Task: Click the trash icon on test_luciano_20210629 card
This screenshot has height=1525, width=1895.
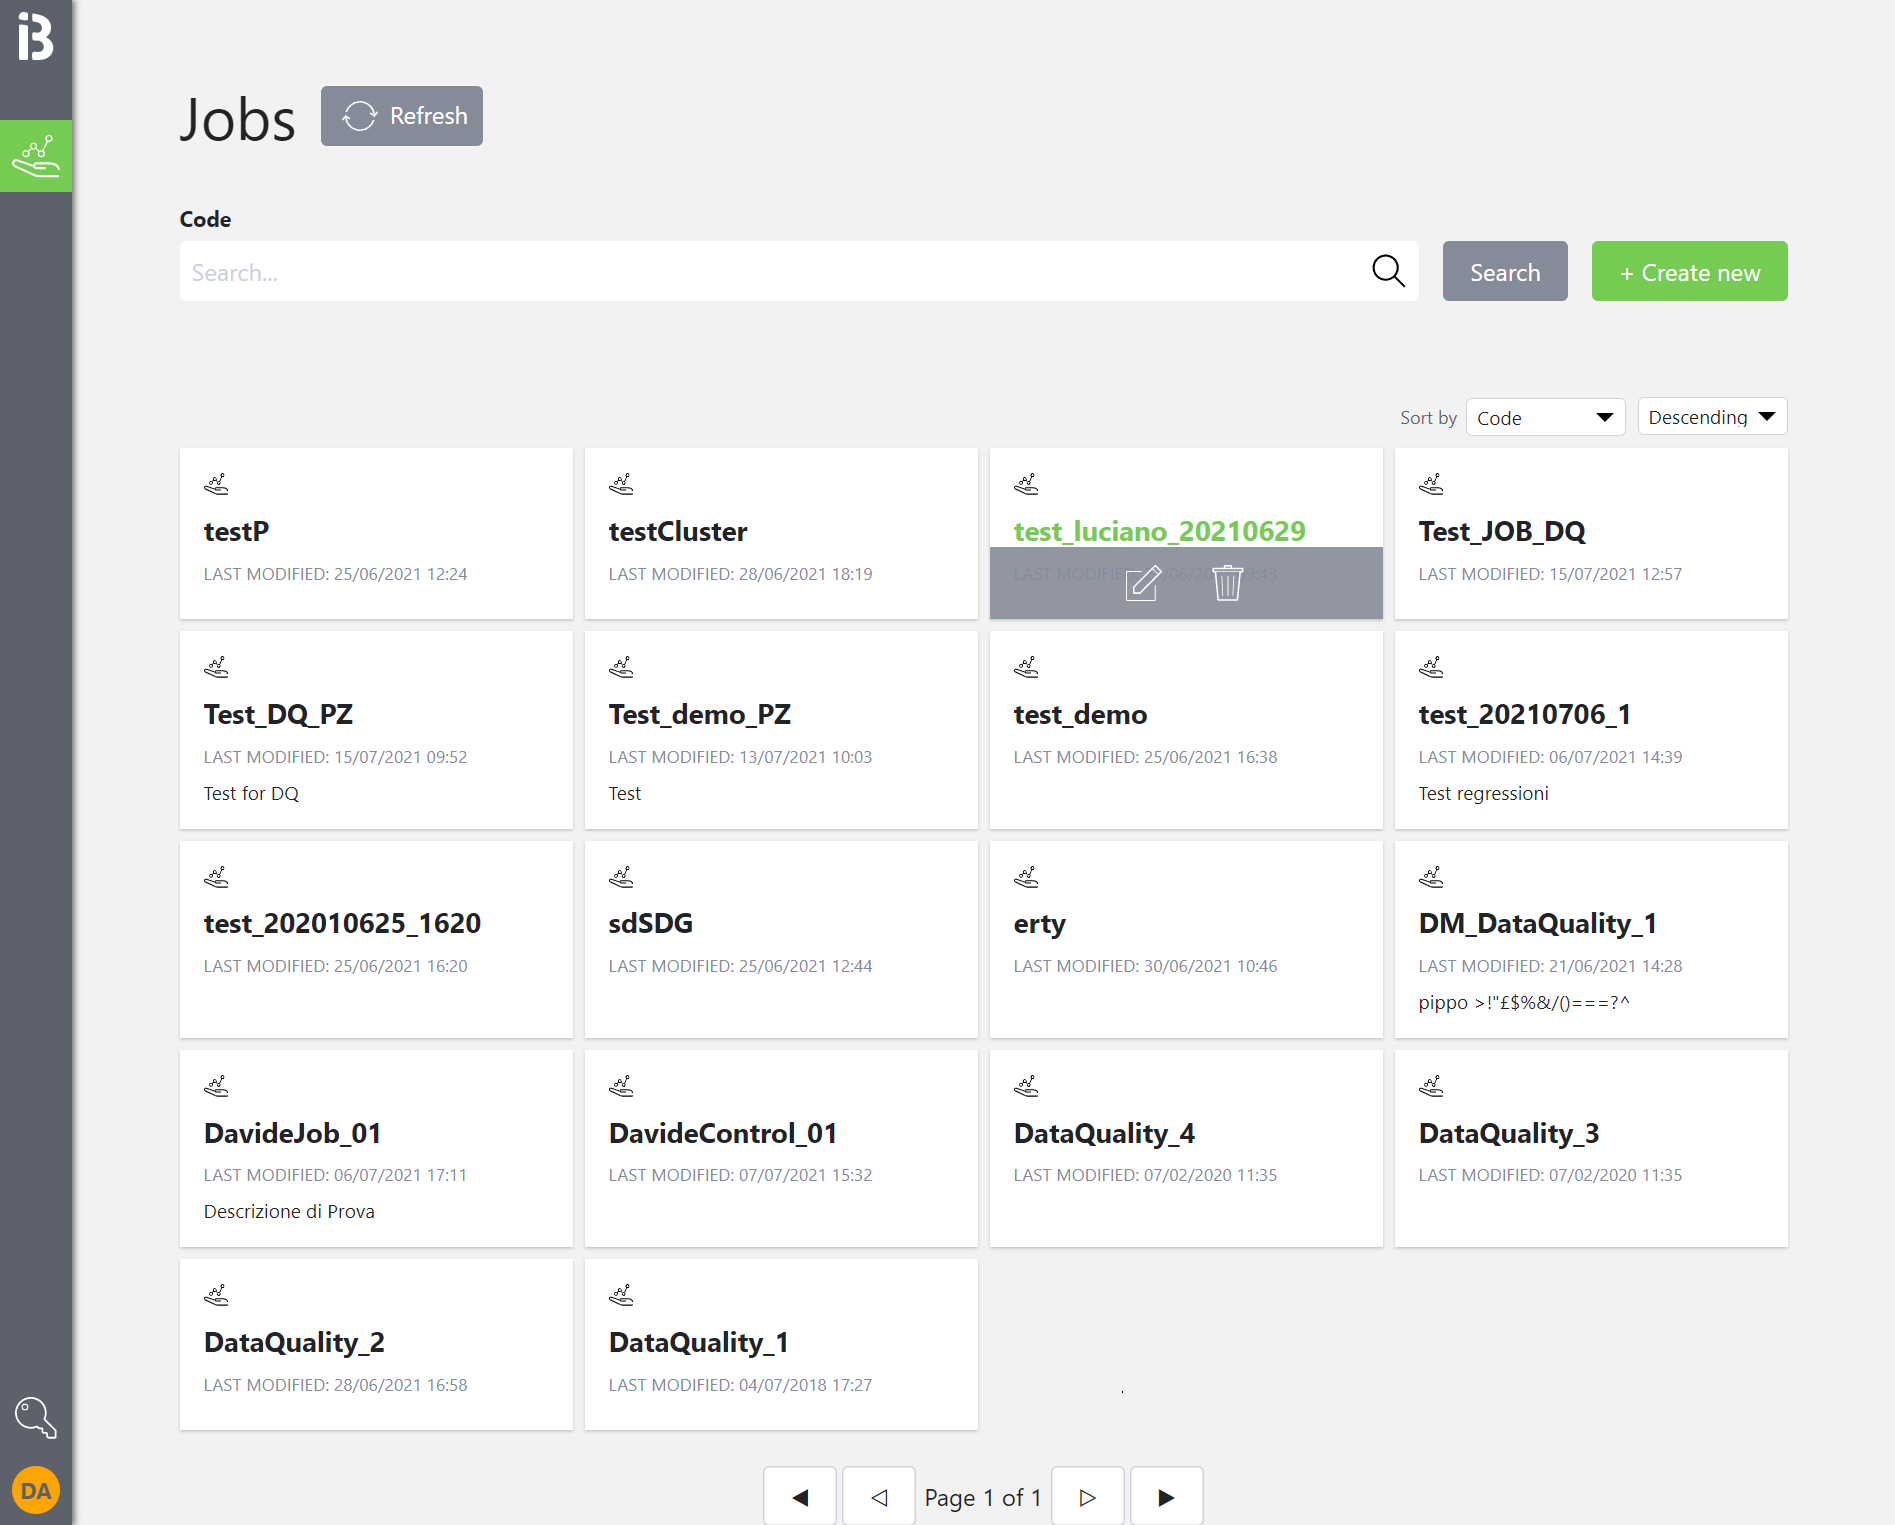Action: (1227, 583)
